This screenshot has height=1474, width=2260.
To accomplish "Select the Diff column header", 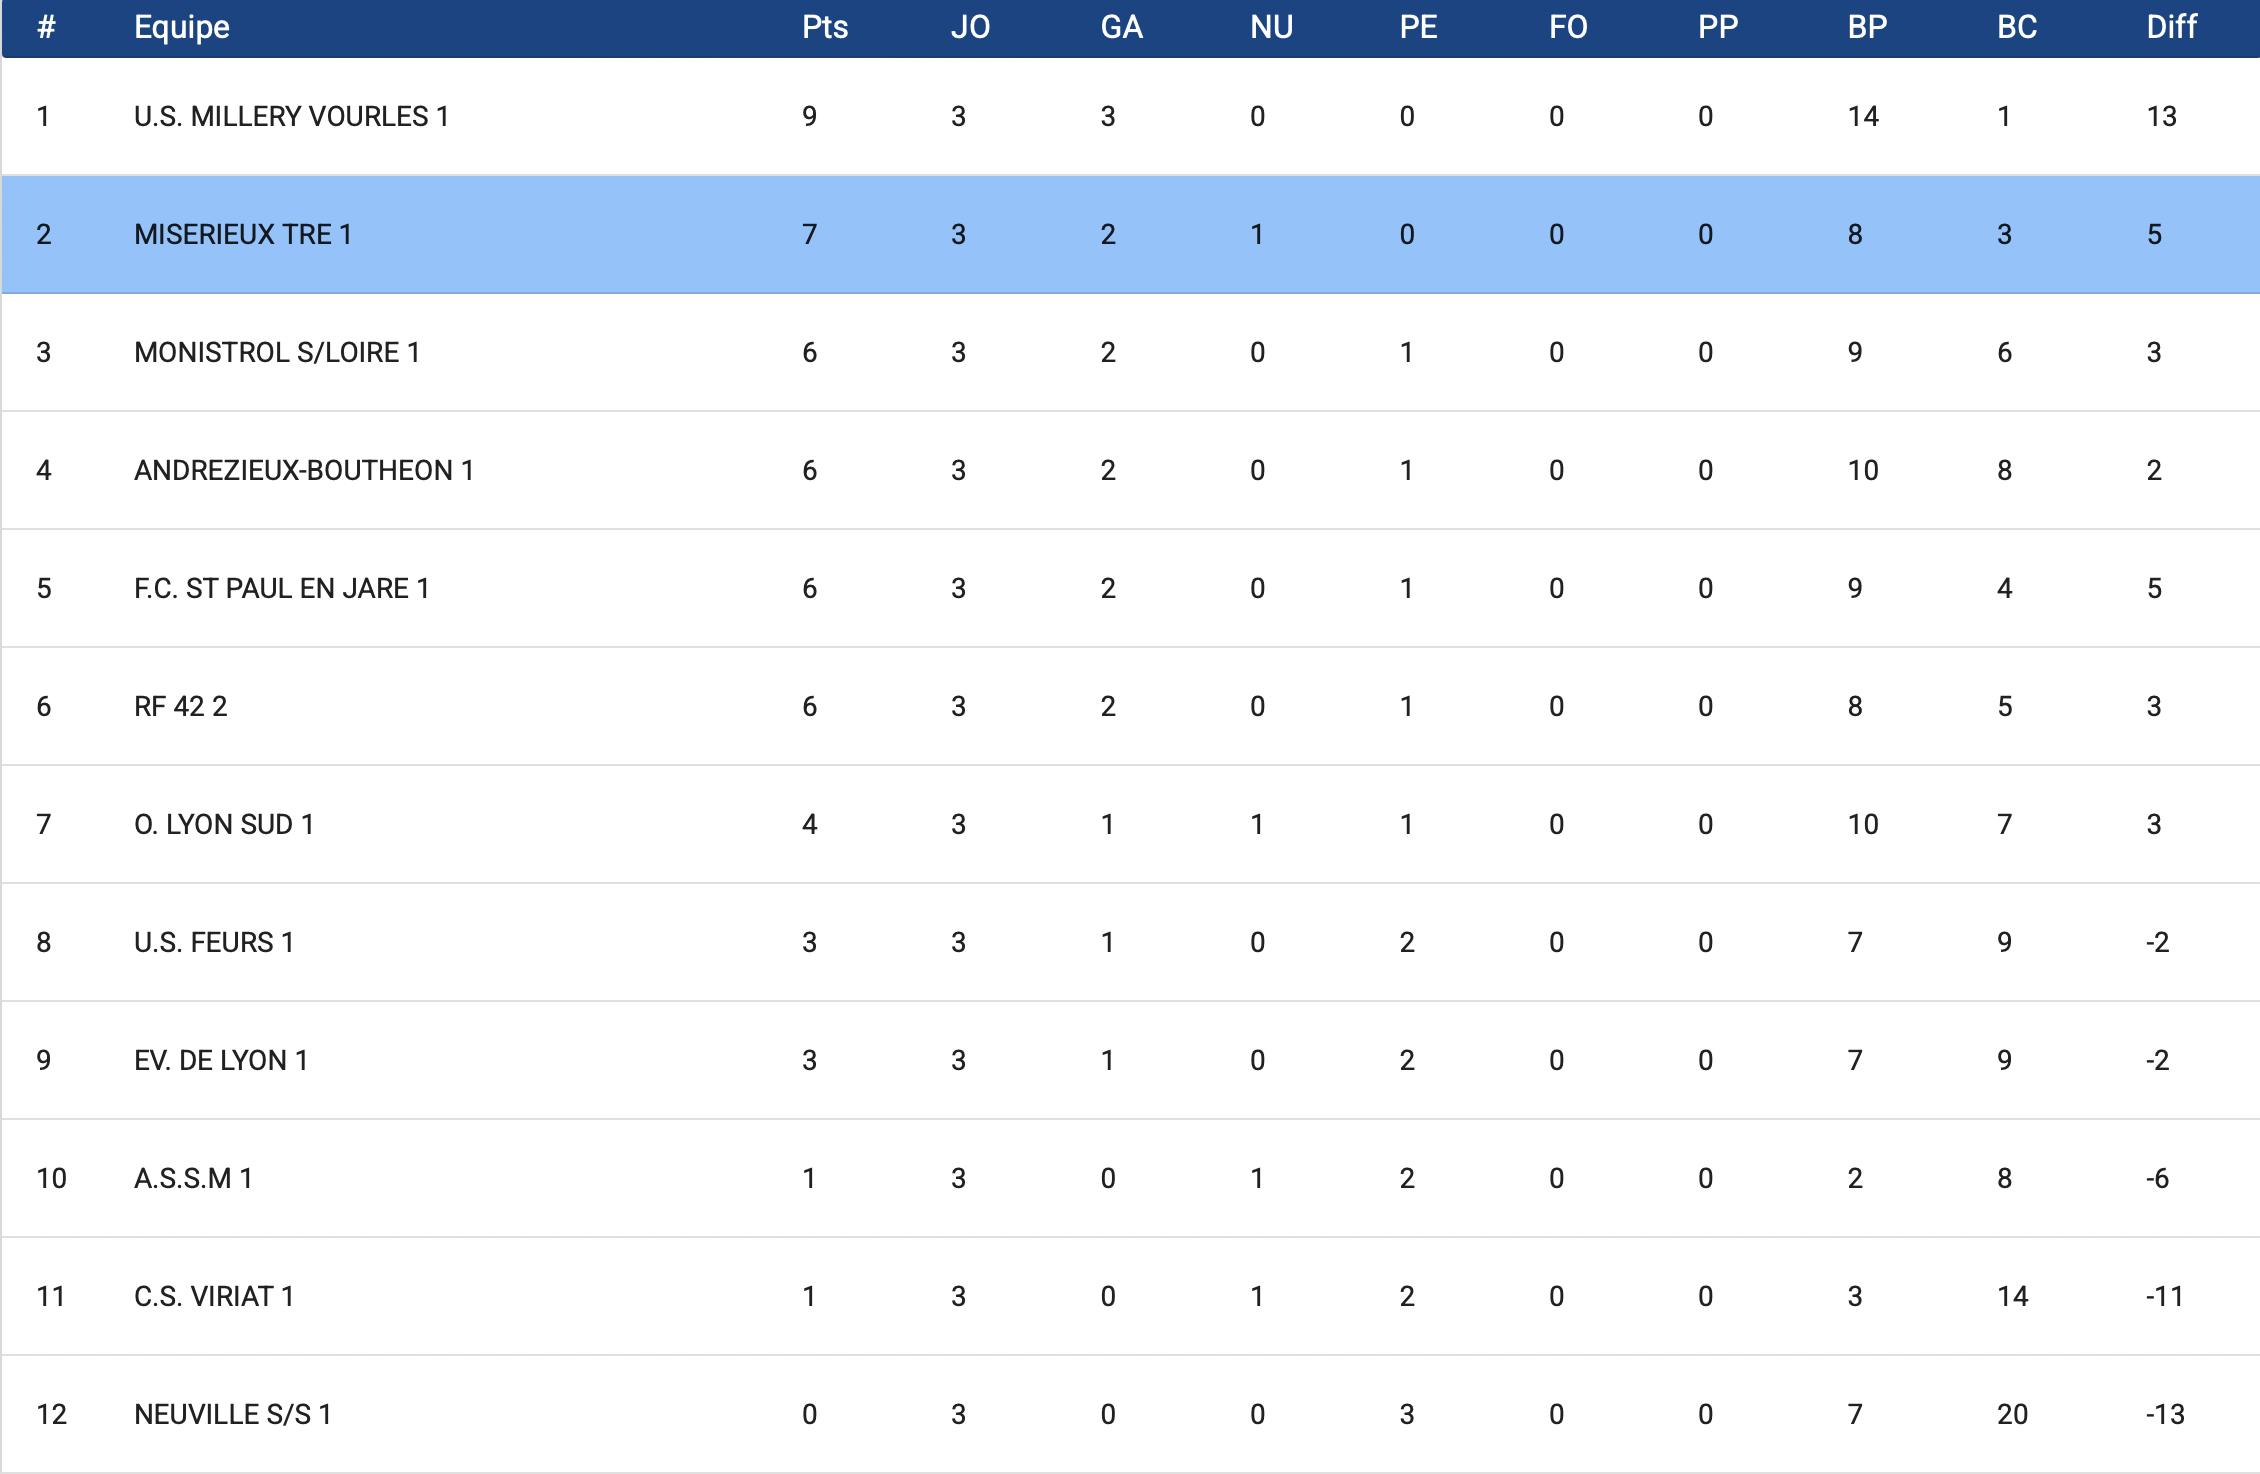I will (x=2171, y=27).
